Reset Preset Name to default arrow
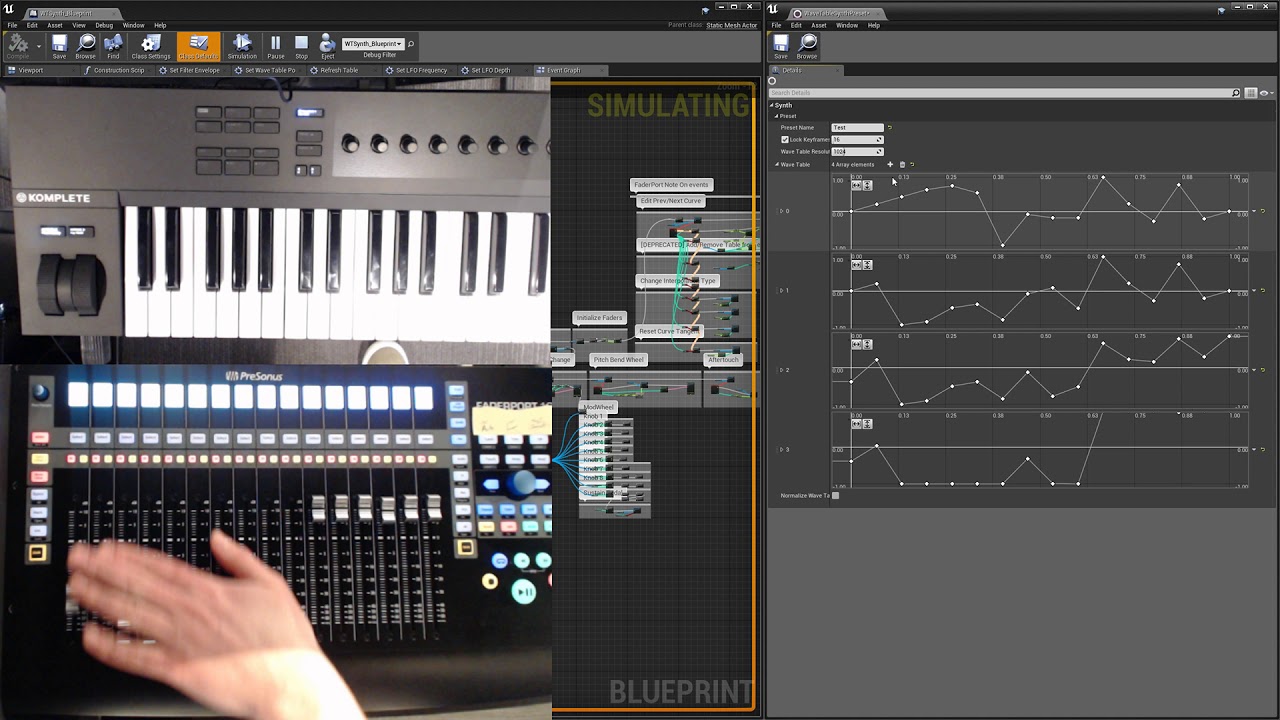 coord(890,128)
